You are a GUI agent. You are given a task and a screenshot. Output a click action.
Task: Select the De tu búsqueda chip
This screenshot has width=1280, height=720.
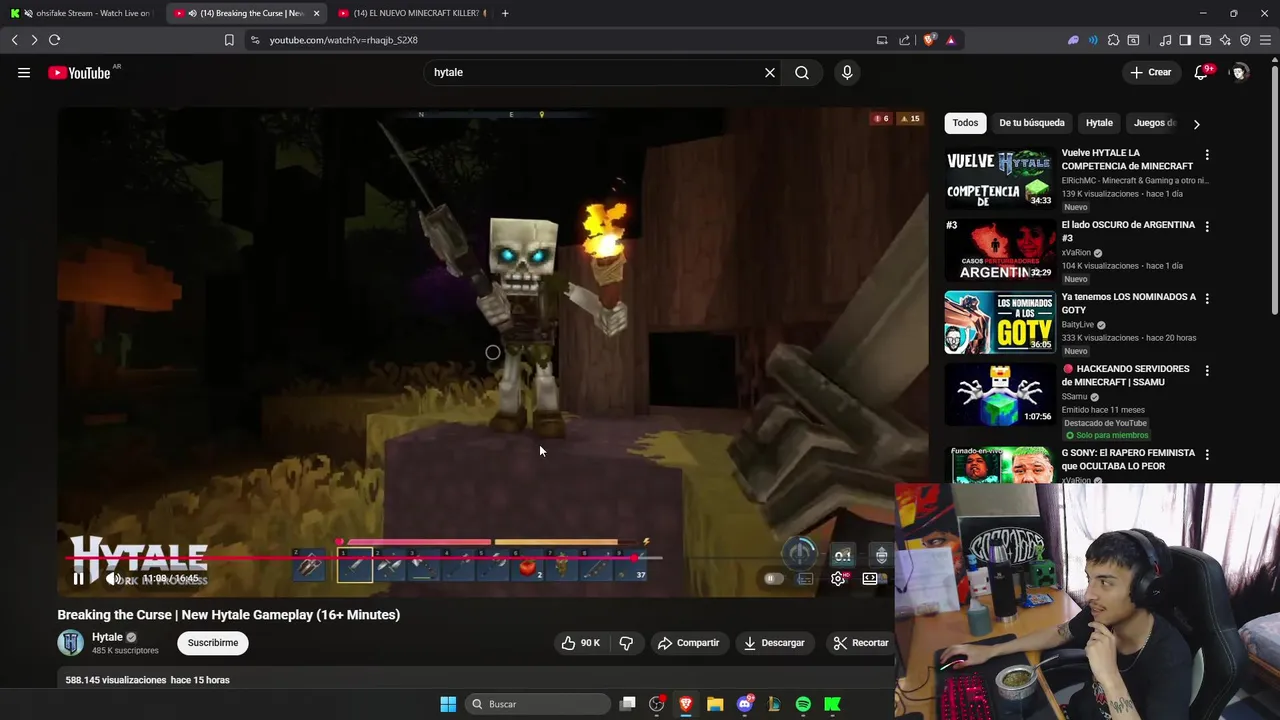[1031, 123]
